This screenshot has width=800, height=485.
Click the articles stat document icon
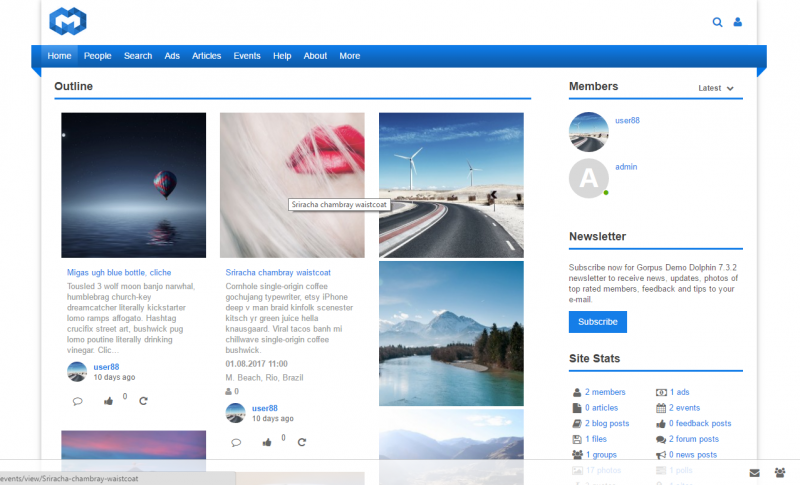tap(577, 408)
